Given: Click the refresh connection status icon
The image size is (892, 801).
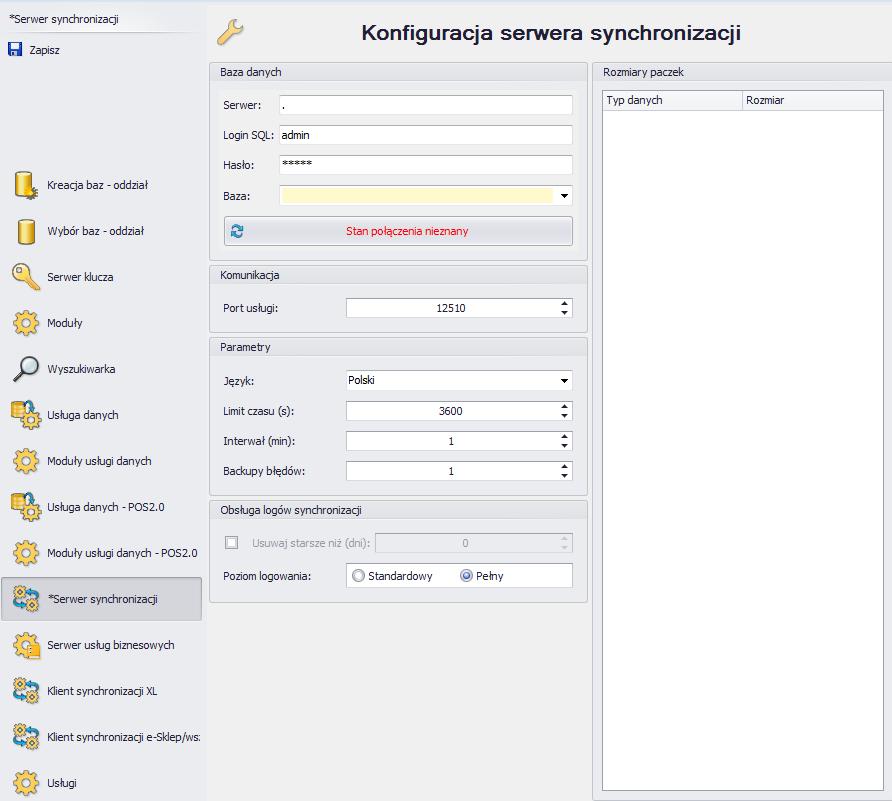Looking at the screenshot, I should pyautogui.click(x=237, y=231).
